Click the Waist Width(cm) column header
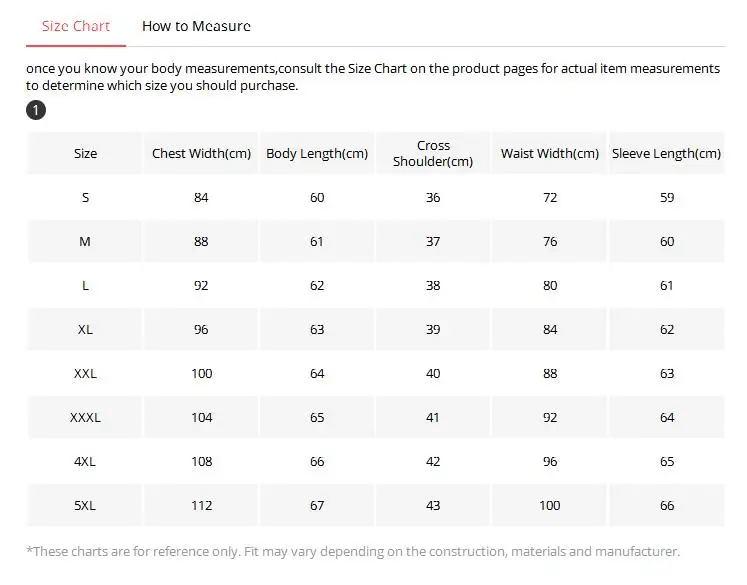The height and width of the screenshot is (585, 747). pyautogui.click(x=550, y=153)
